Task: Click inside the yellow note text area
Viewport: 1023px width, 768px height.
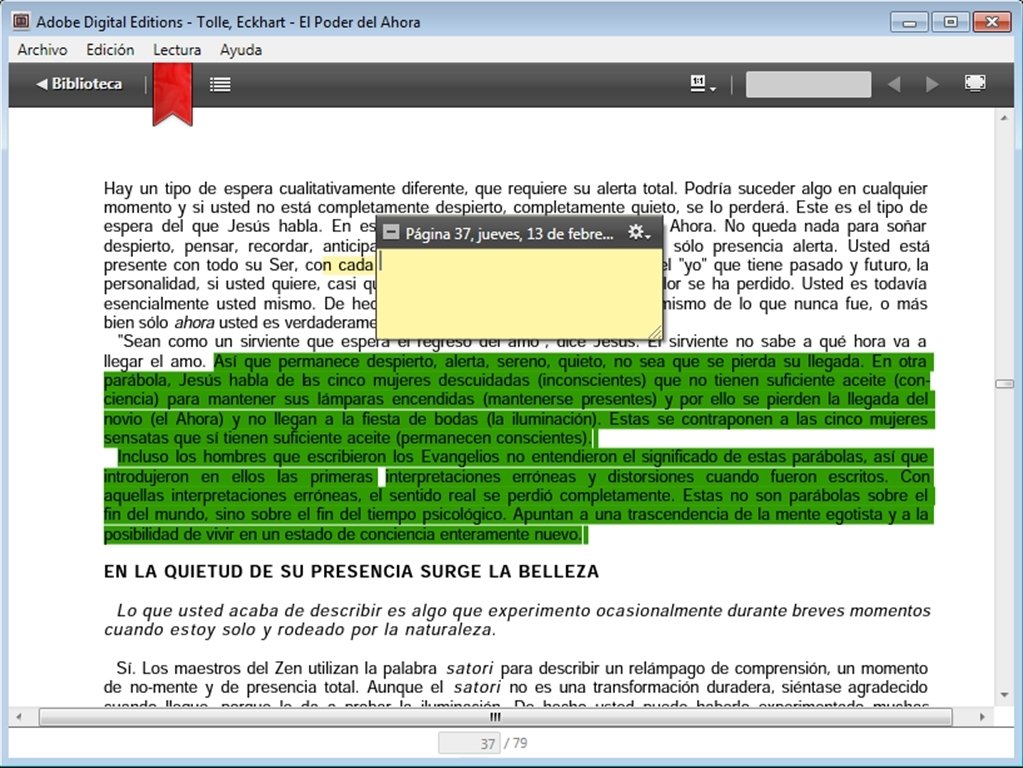Action: pyautogui.click(x=519, y=292)
